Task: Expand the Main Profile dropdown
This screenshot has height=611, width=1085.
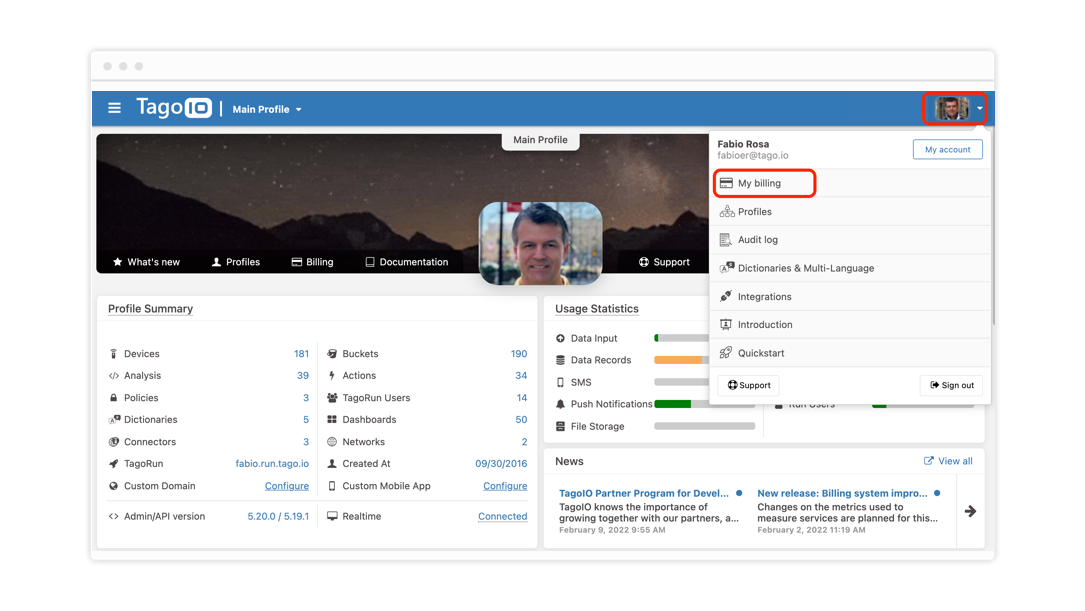Action: 267,109
